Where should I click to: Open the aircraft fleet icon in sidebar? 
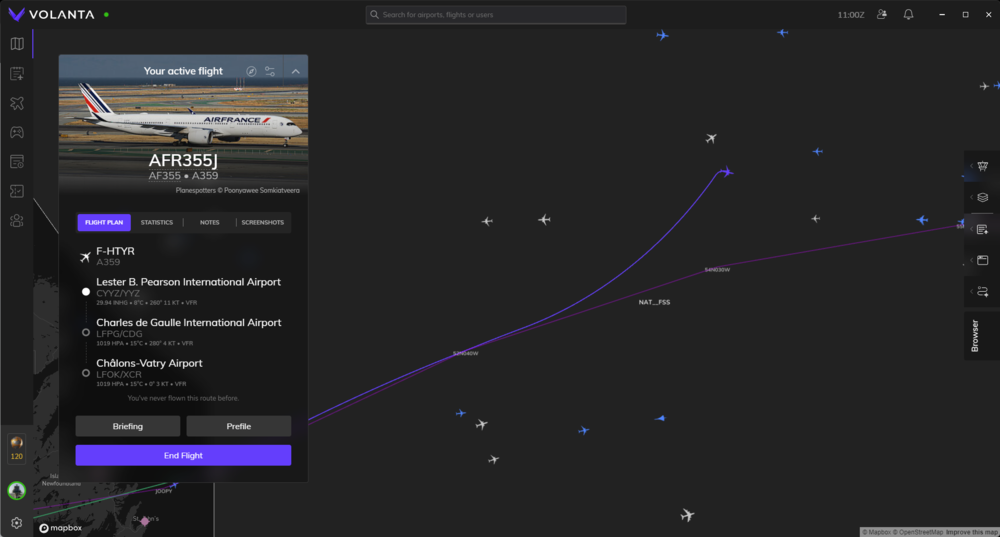tap(16, 103)
